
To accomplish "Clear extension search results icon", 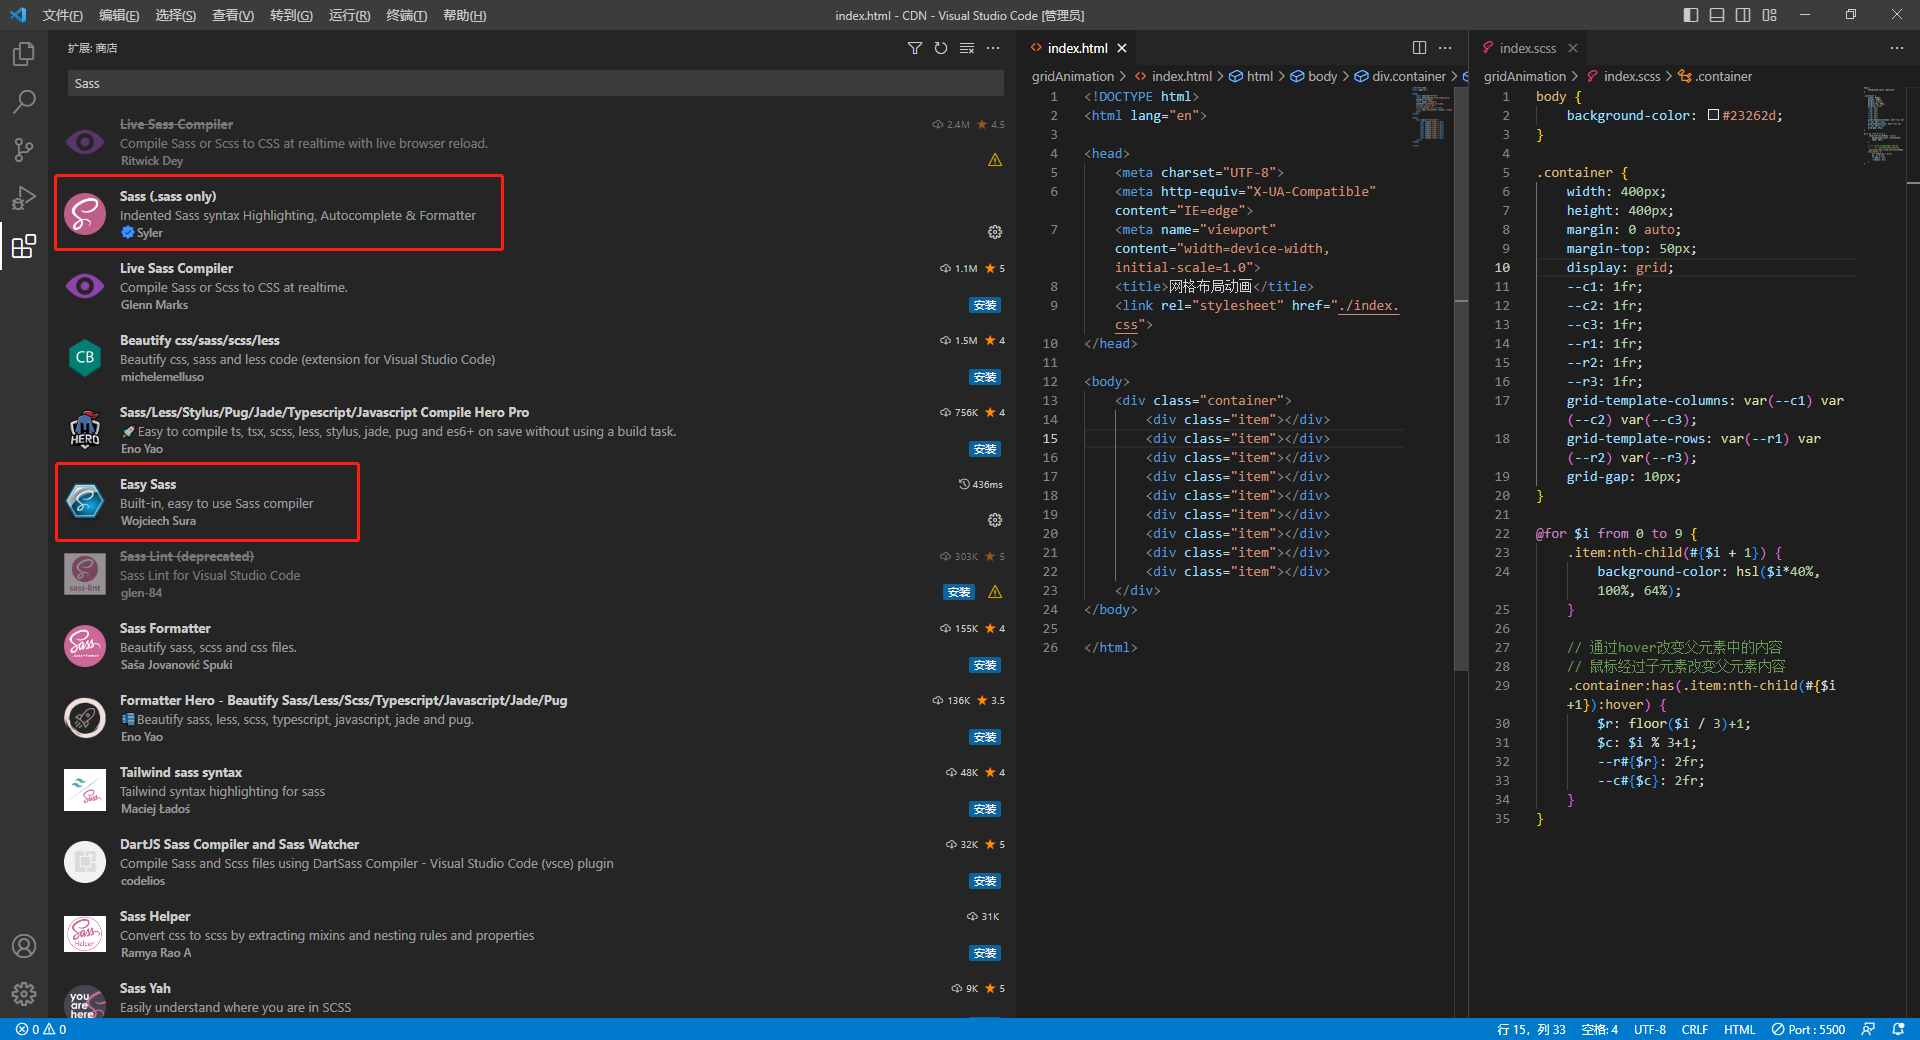I will (966, 48).
